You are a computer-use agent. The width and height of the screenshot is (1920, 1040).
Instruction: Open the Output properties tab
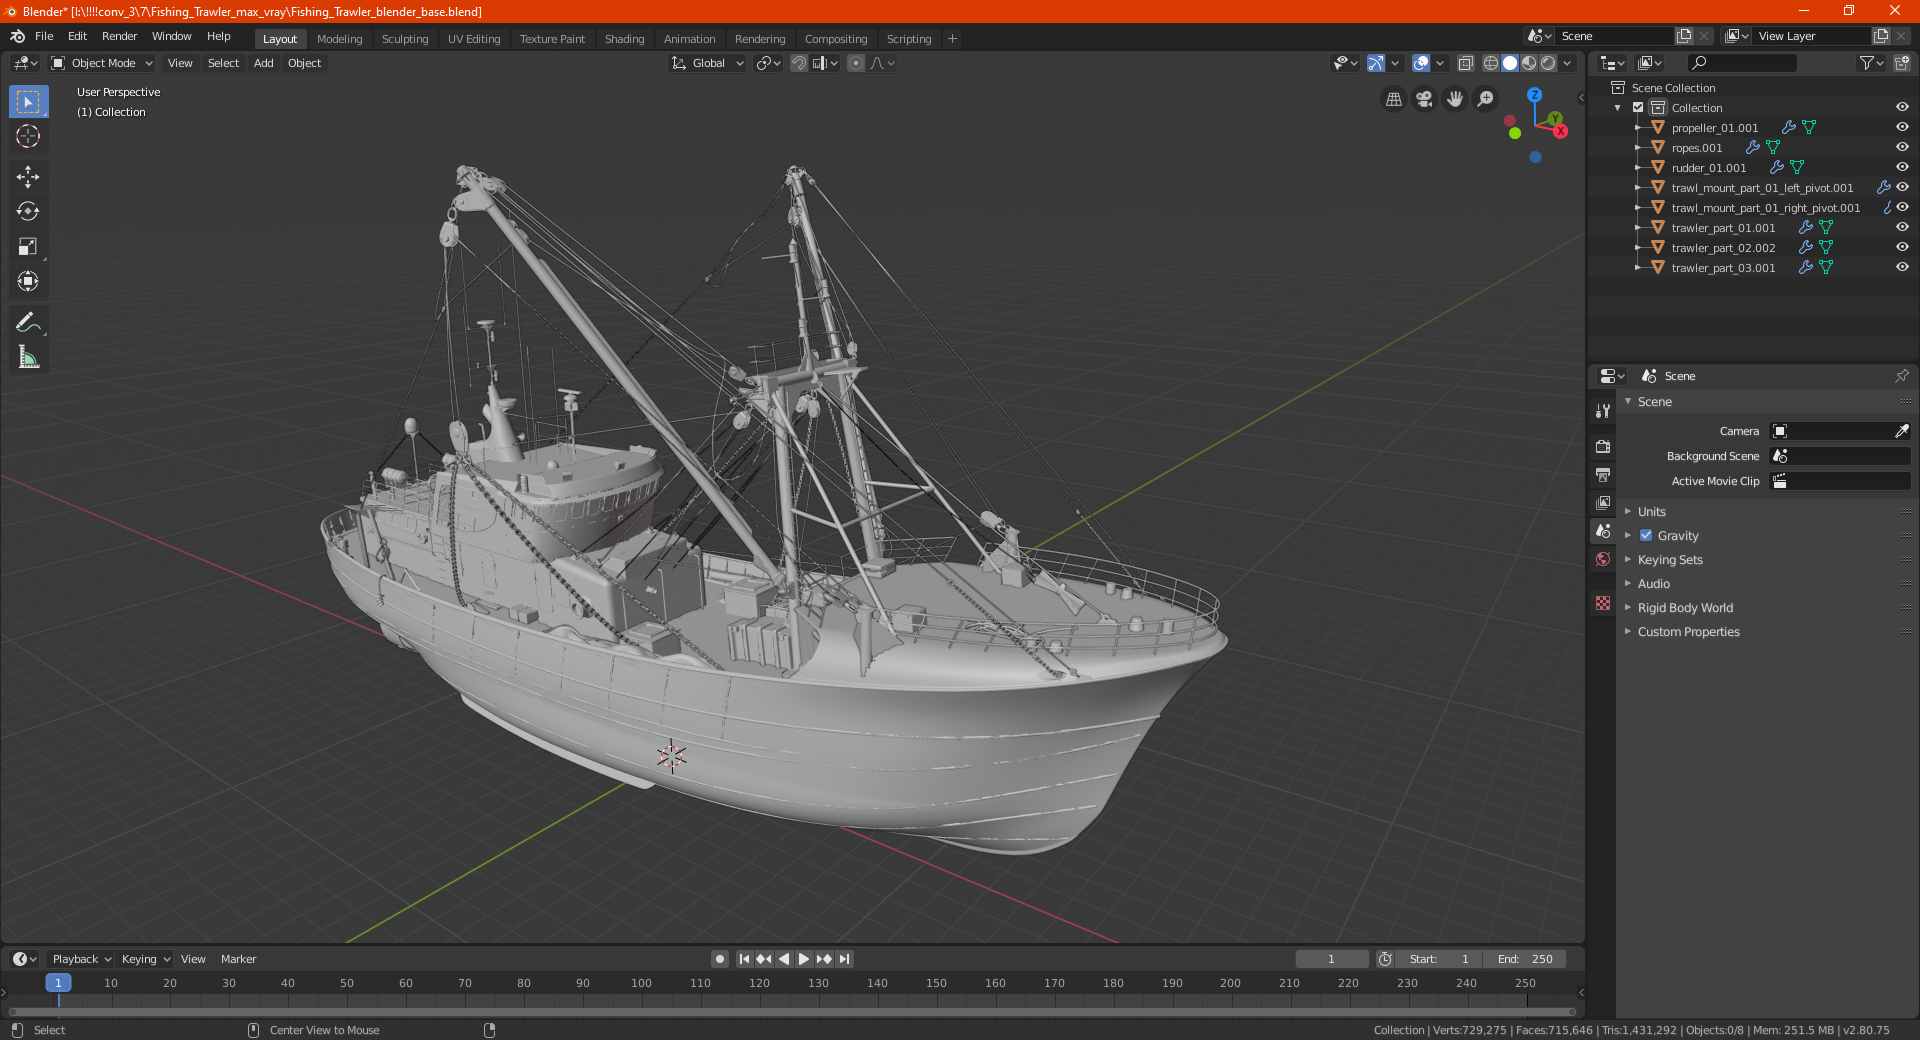(x=1603, y=474)
